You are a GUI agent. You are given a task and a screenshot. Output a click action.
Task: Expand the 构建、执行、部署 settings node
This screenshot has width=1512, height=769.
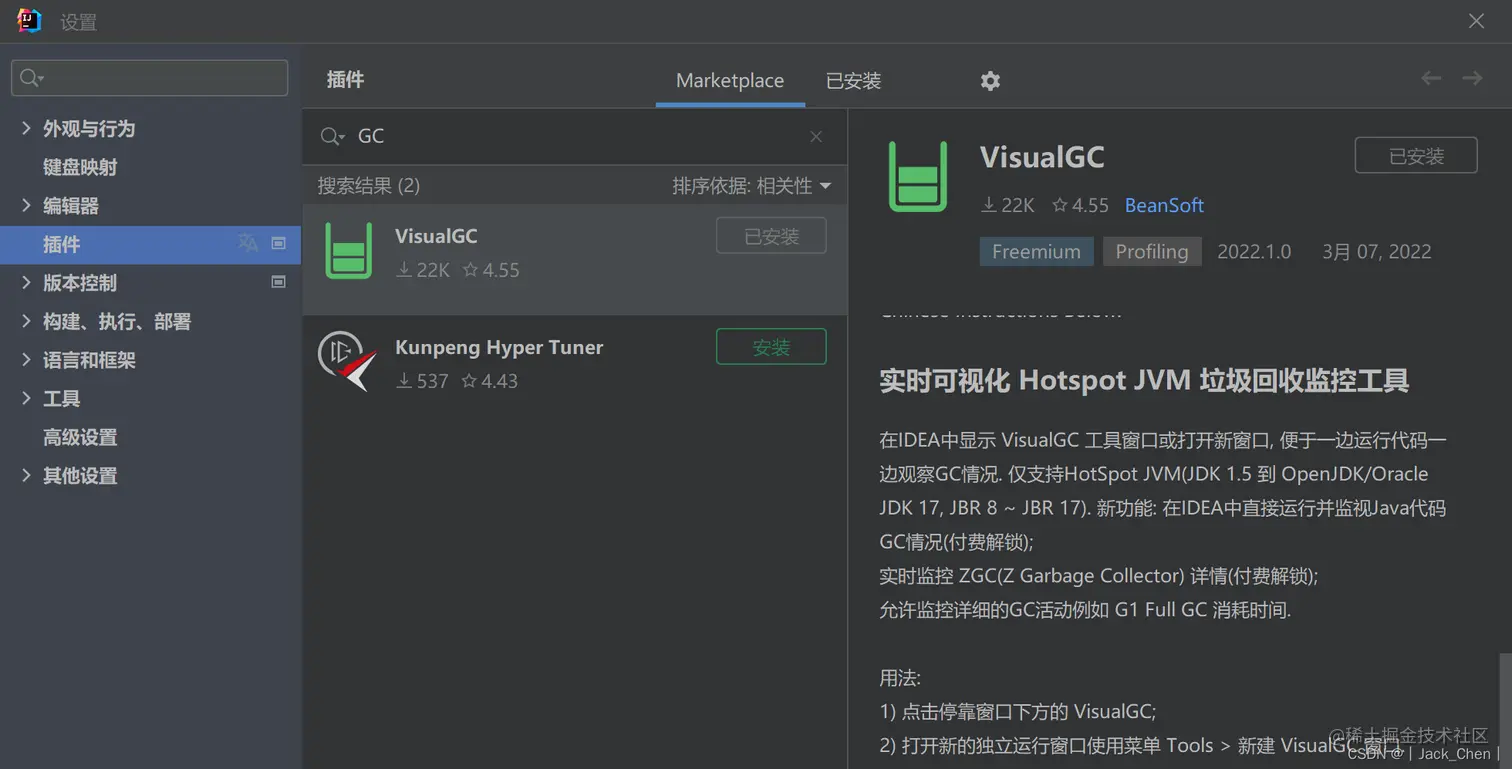click(x=26, y=321)
